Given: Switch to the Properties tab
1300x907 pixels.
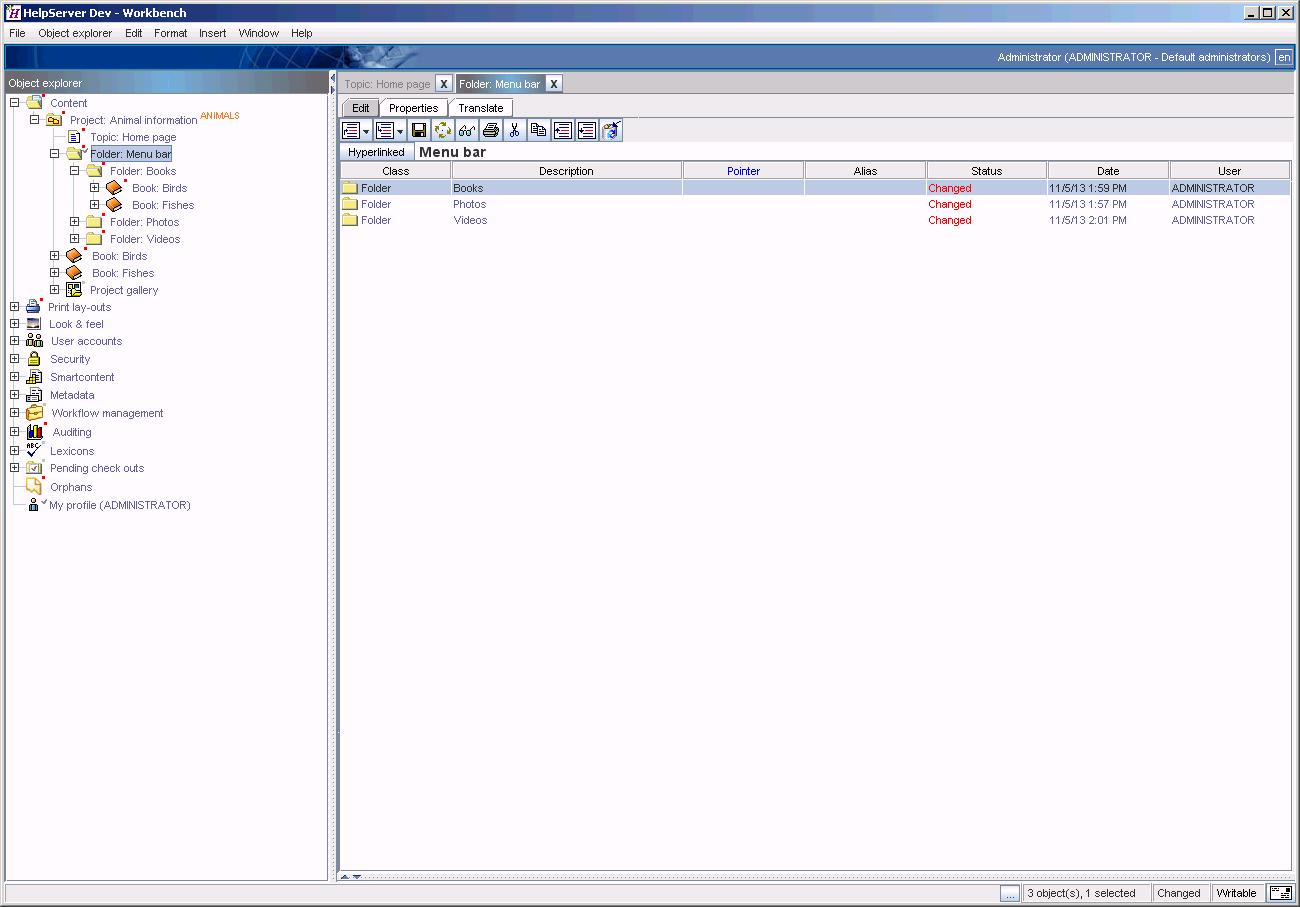Looking at the screenshot, I should pos(414,108).
